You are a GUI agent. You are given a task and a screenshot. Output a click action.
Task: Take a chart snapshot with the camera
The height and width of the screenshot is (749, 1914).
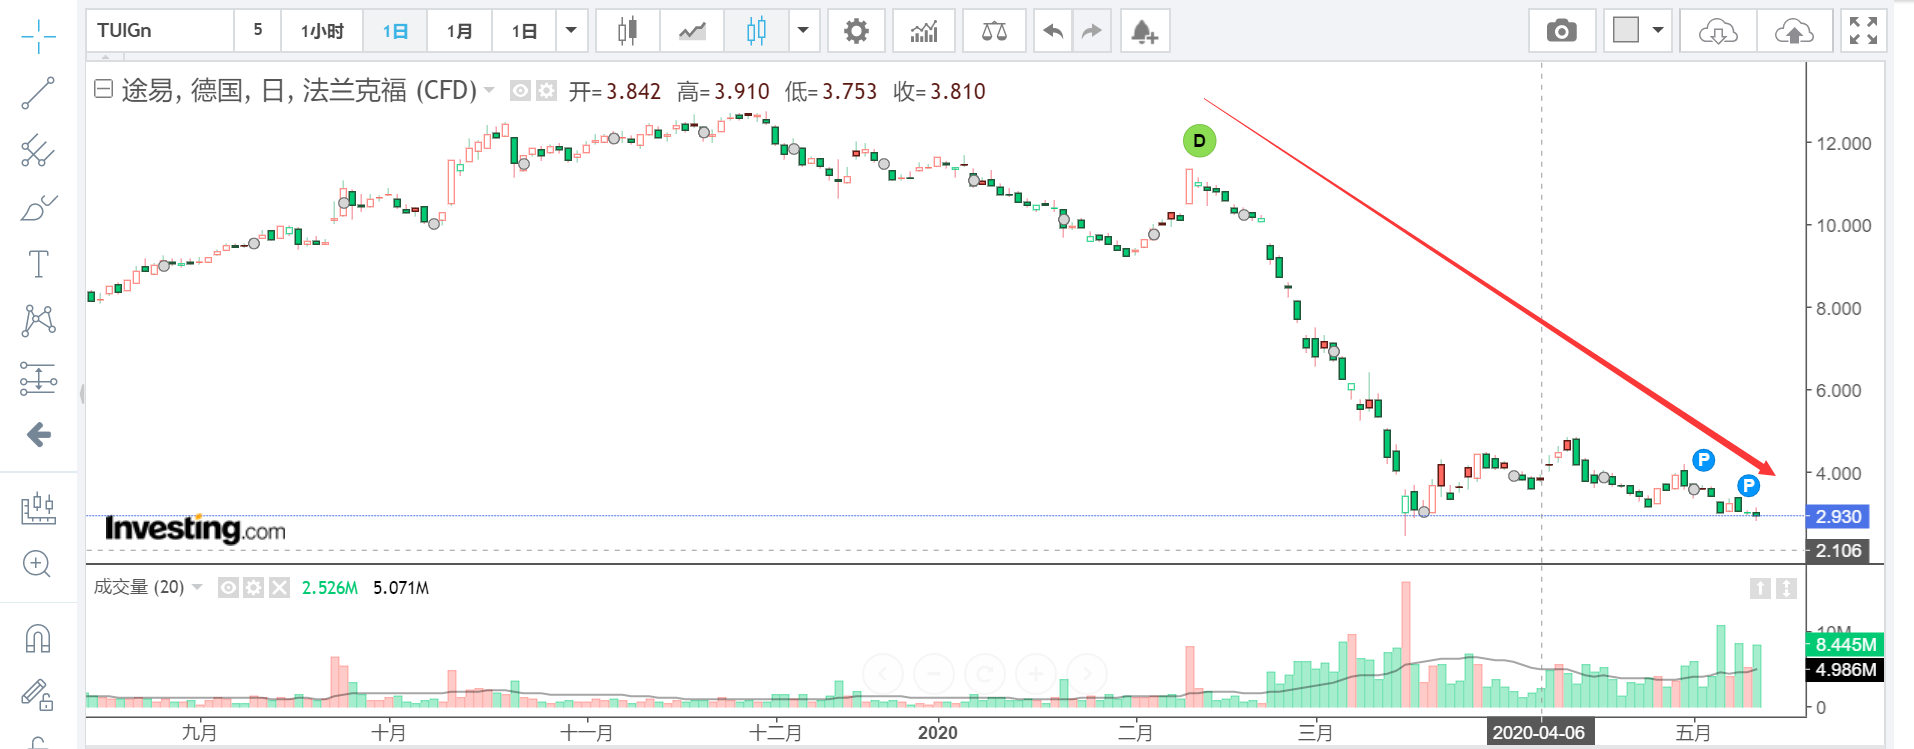click(1561, 31)
